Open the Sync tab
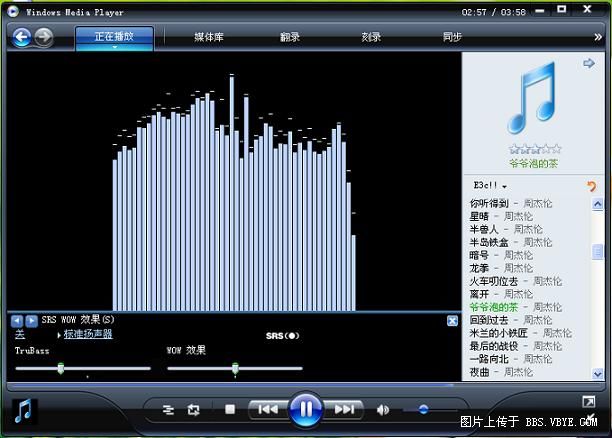Image resolution: width=612 pixels, height=438 pixels. (452, 37)
